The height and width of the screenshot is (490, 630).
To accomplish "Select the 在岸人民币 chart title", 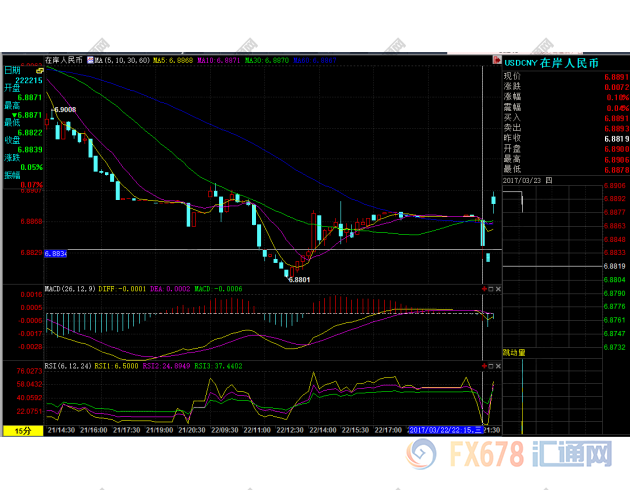I will coord(63,60).
